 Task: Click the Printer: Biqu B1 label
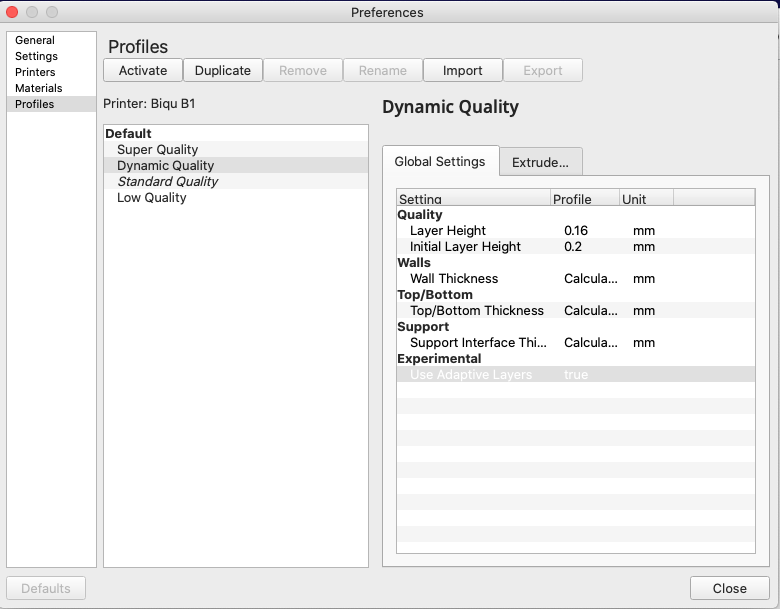tap(149, 103)
